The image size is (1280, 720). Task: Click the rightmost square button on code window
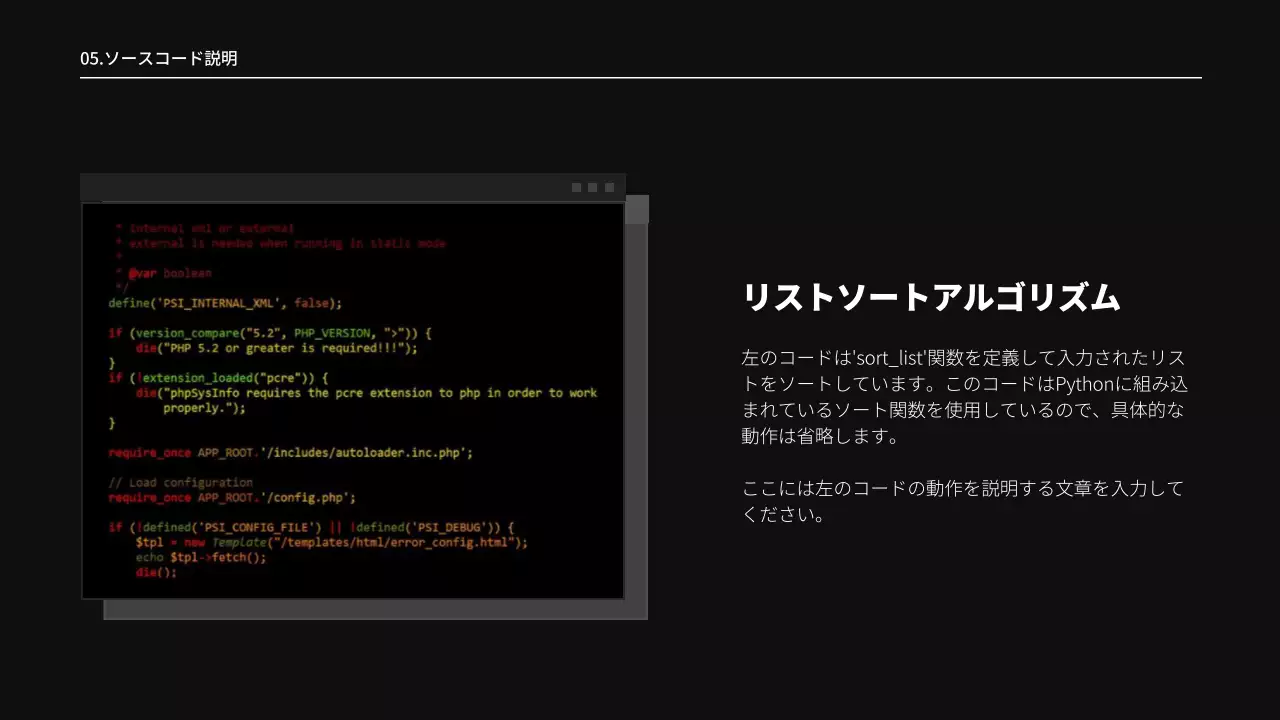pyautogui.click(x=609, y=186)
